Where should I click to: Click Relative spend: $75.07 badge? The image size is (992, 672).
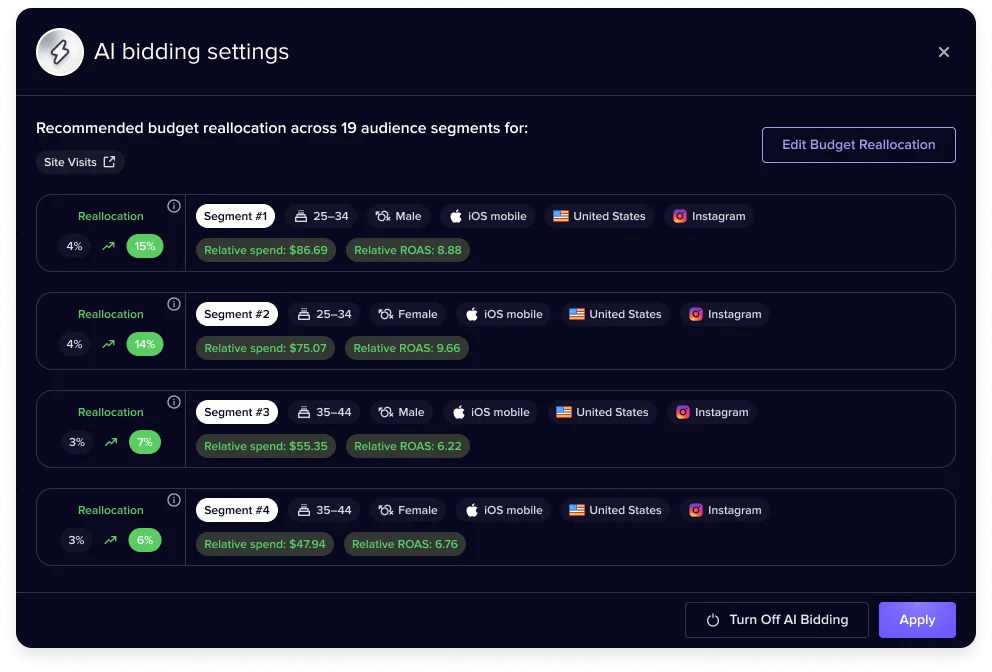click(x=265, y=349)
